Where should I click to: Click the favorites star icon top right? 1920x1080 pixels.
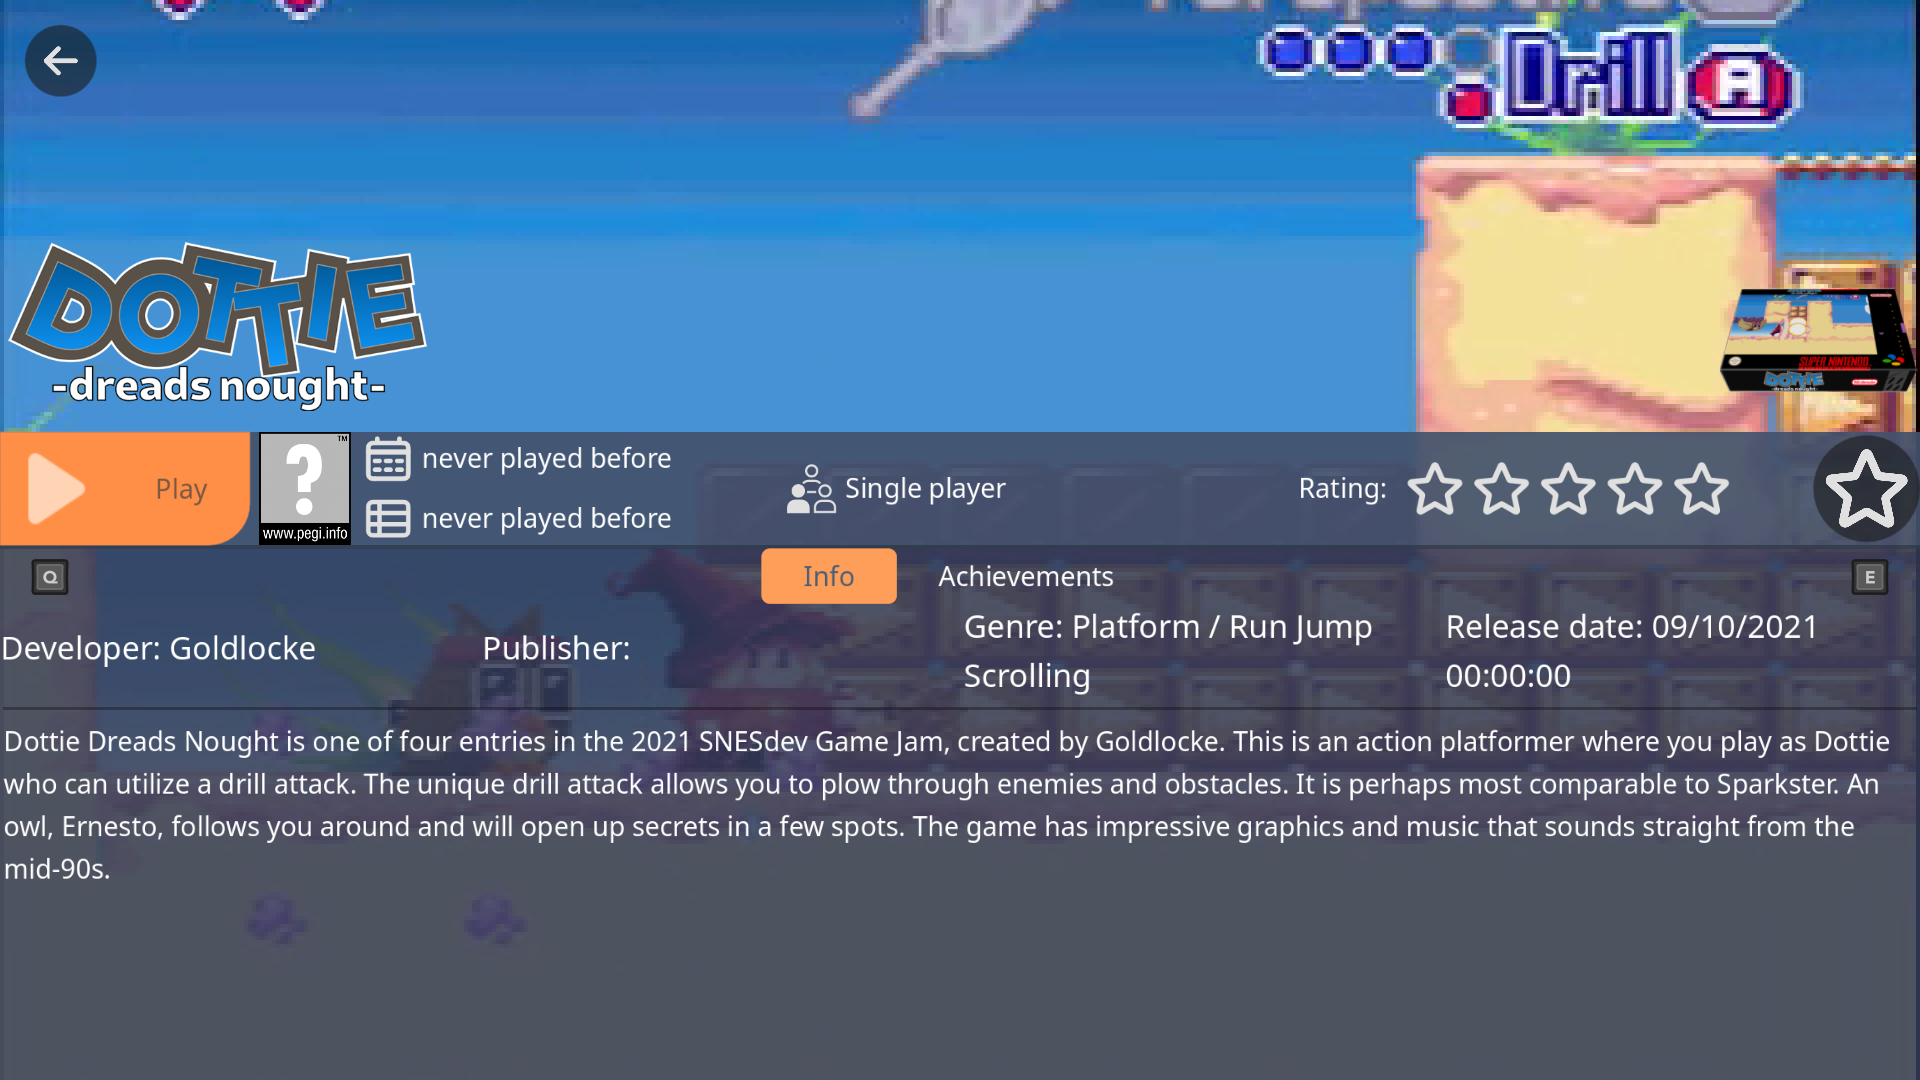1863,488
